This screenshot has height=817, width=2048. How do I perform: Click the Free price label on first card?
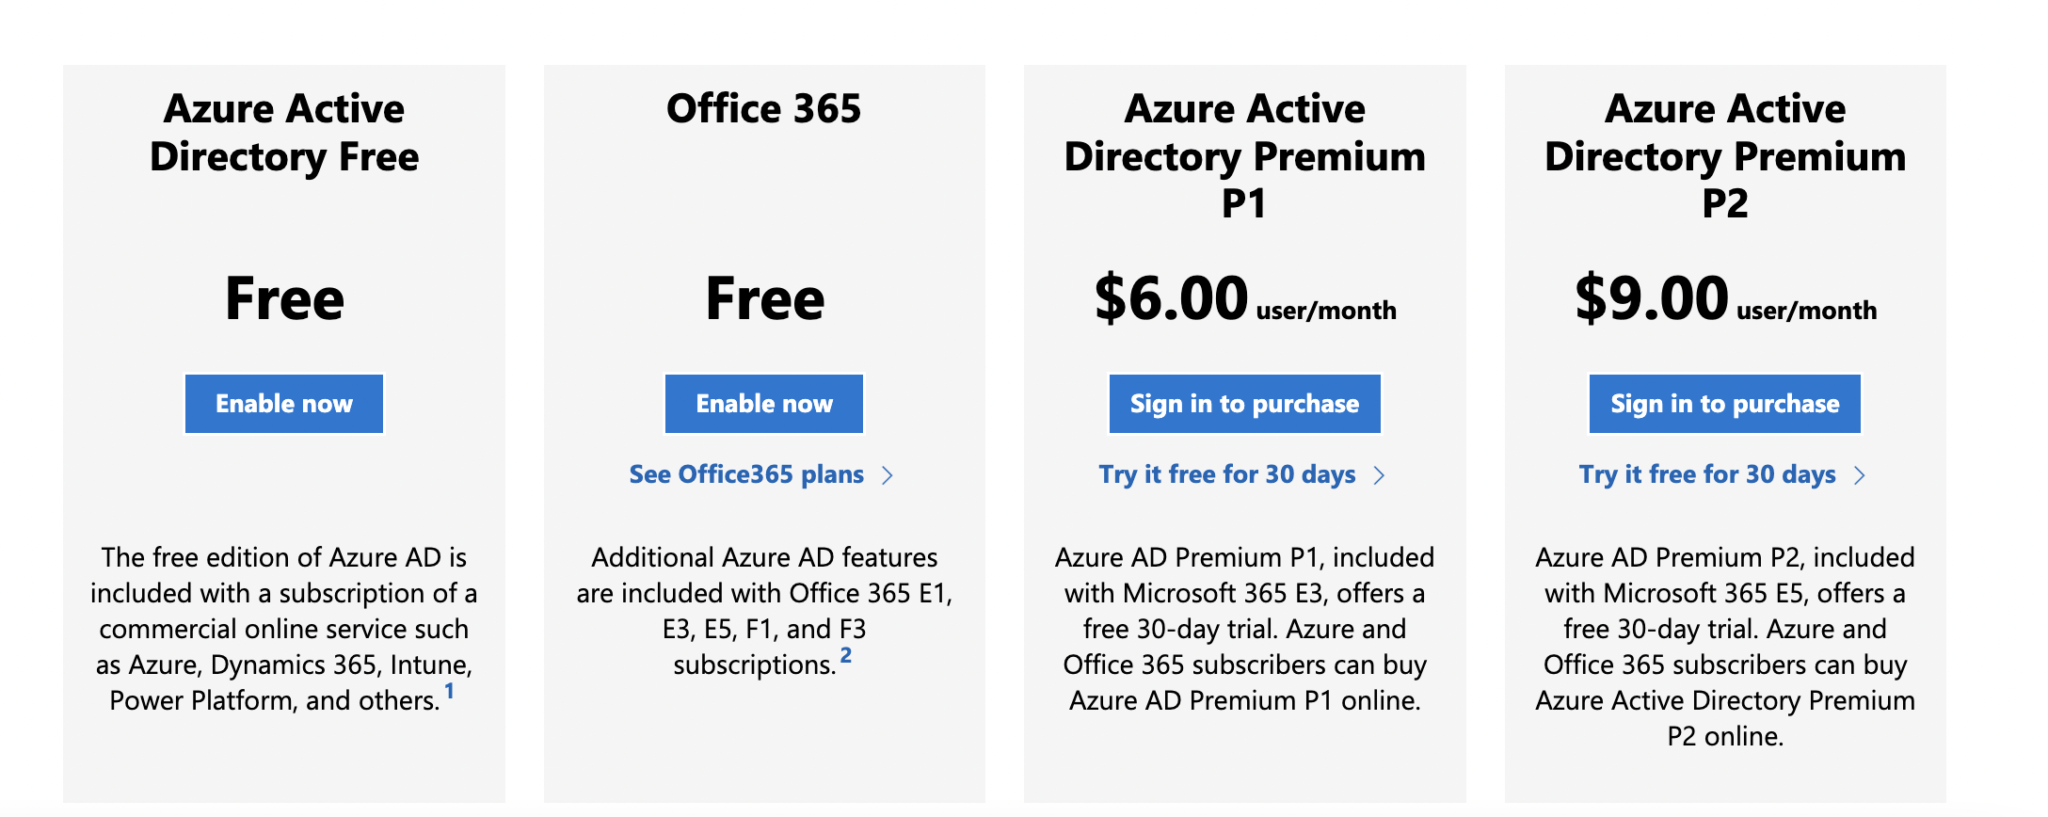click(x=283, y=298)
